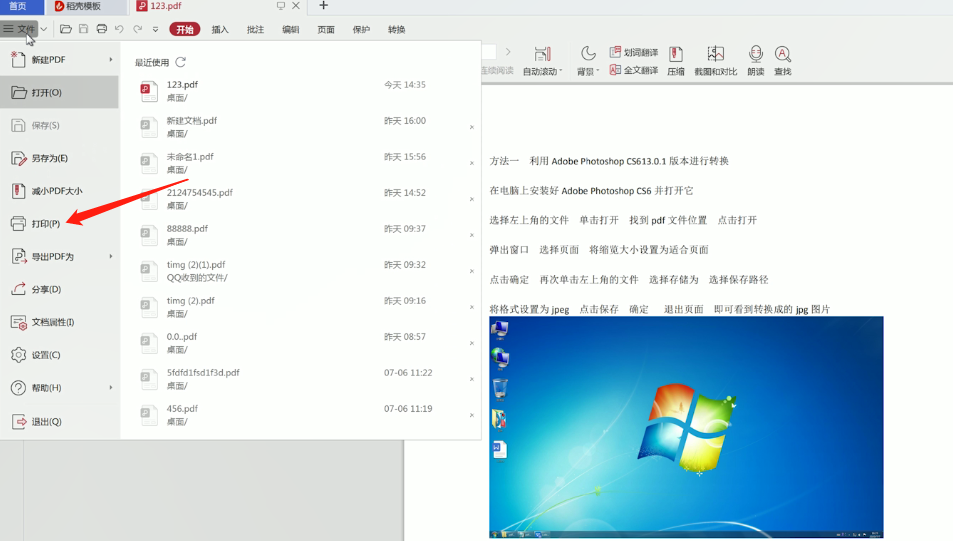The height and width of the screenshot is (541, 953).
Task: Click the printer icon in quick toolbar
Action: pyautogui.click(x=101, y=29)
